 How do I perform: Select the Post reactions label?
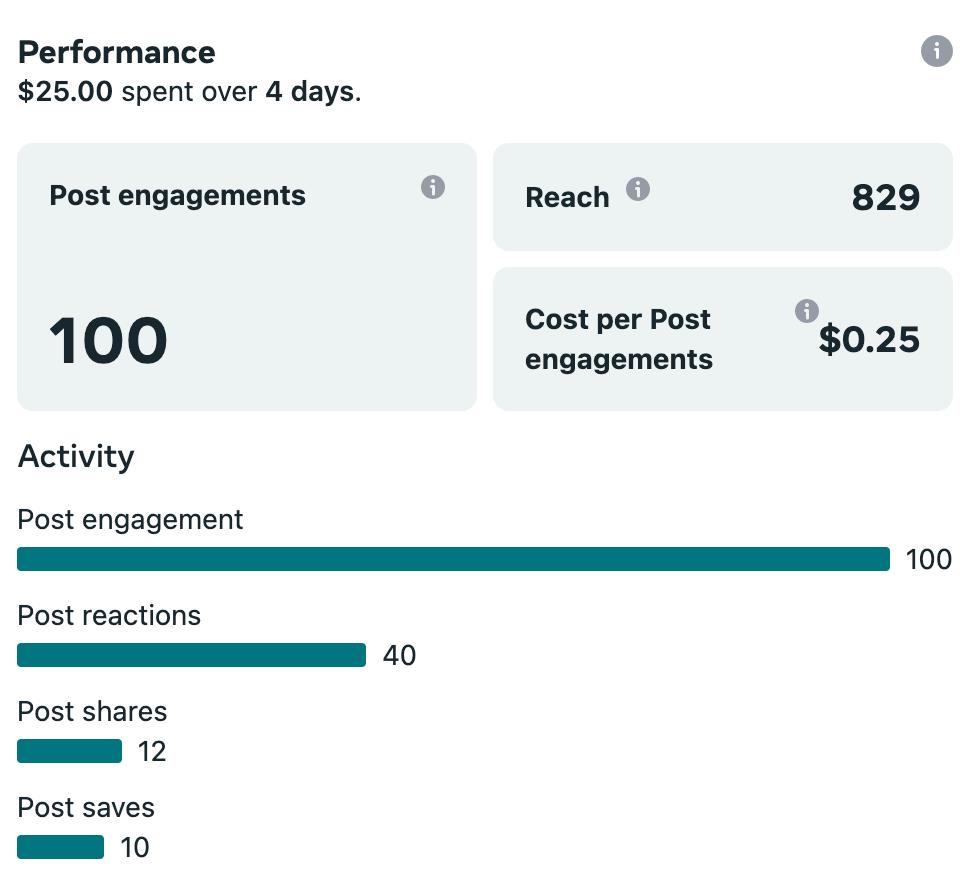click(x=109, y=615)
